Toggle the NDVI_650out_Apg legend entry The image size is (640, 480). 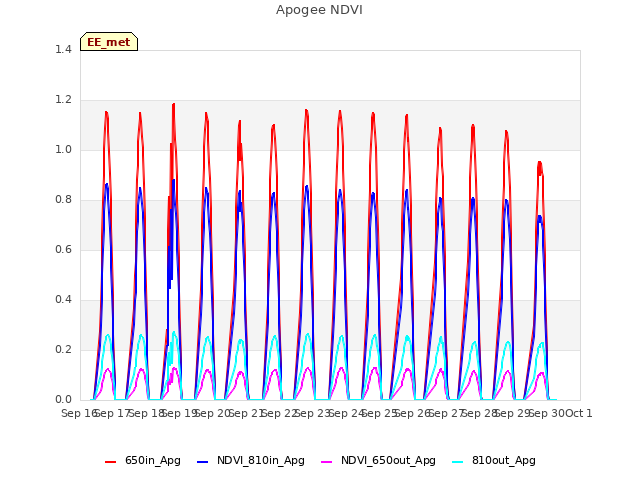(x=378, y=460)
